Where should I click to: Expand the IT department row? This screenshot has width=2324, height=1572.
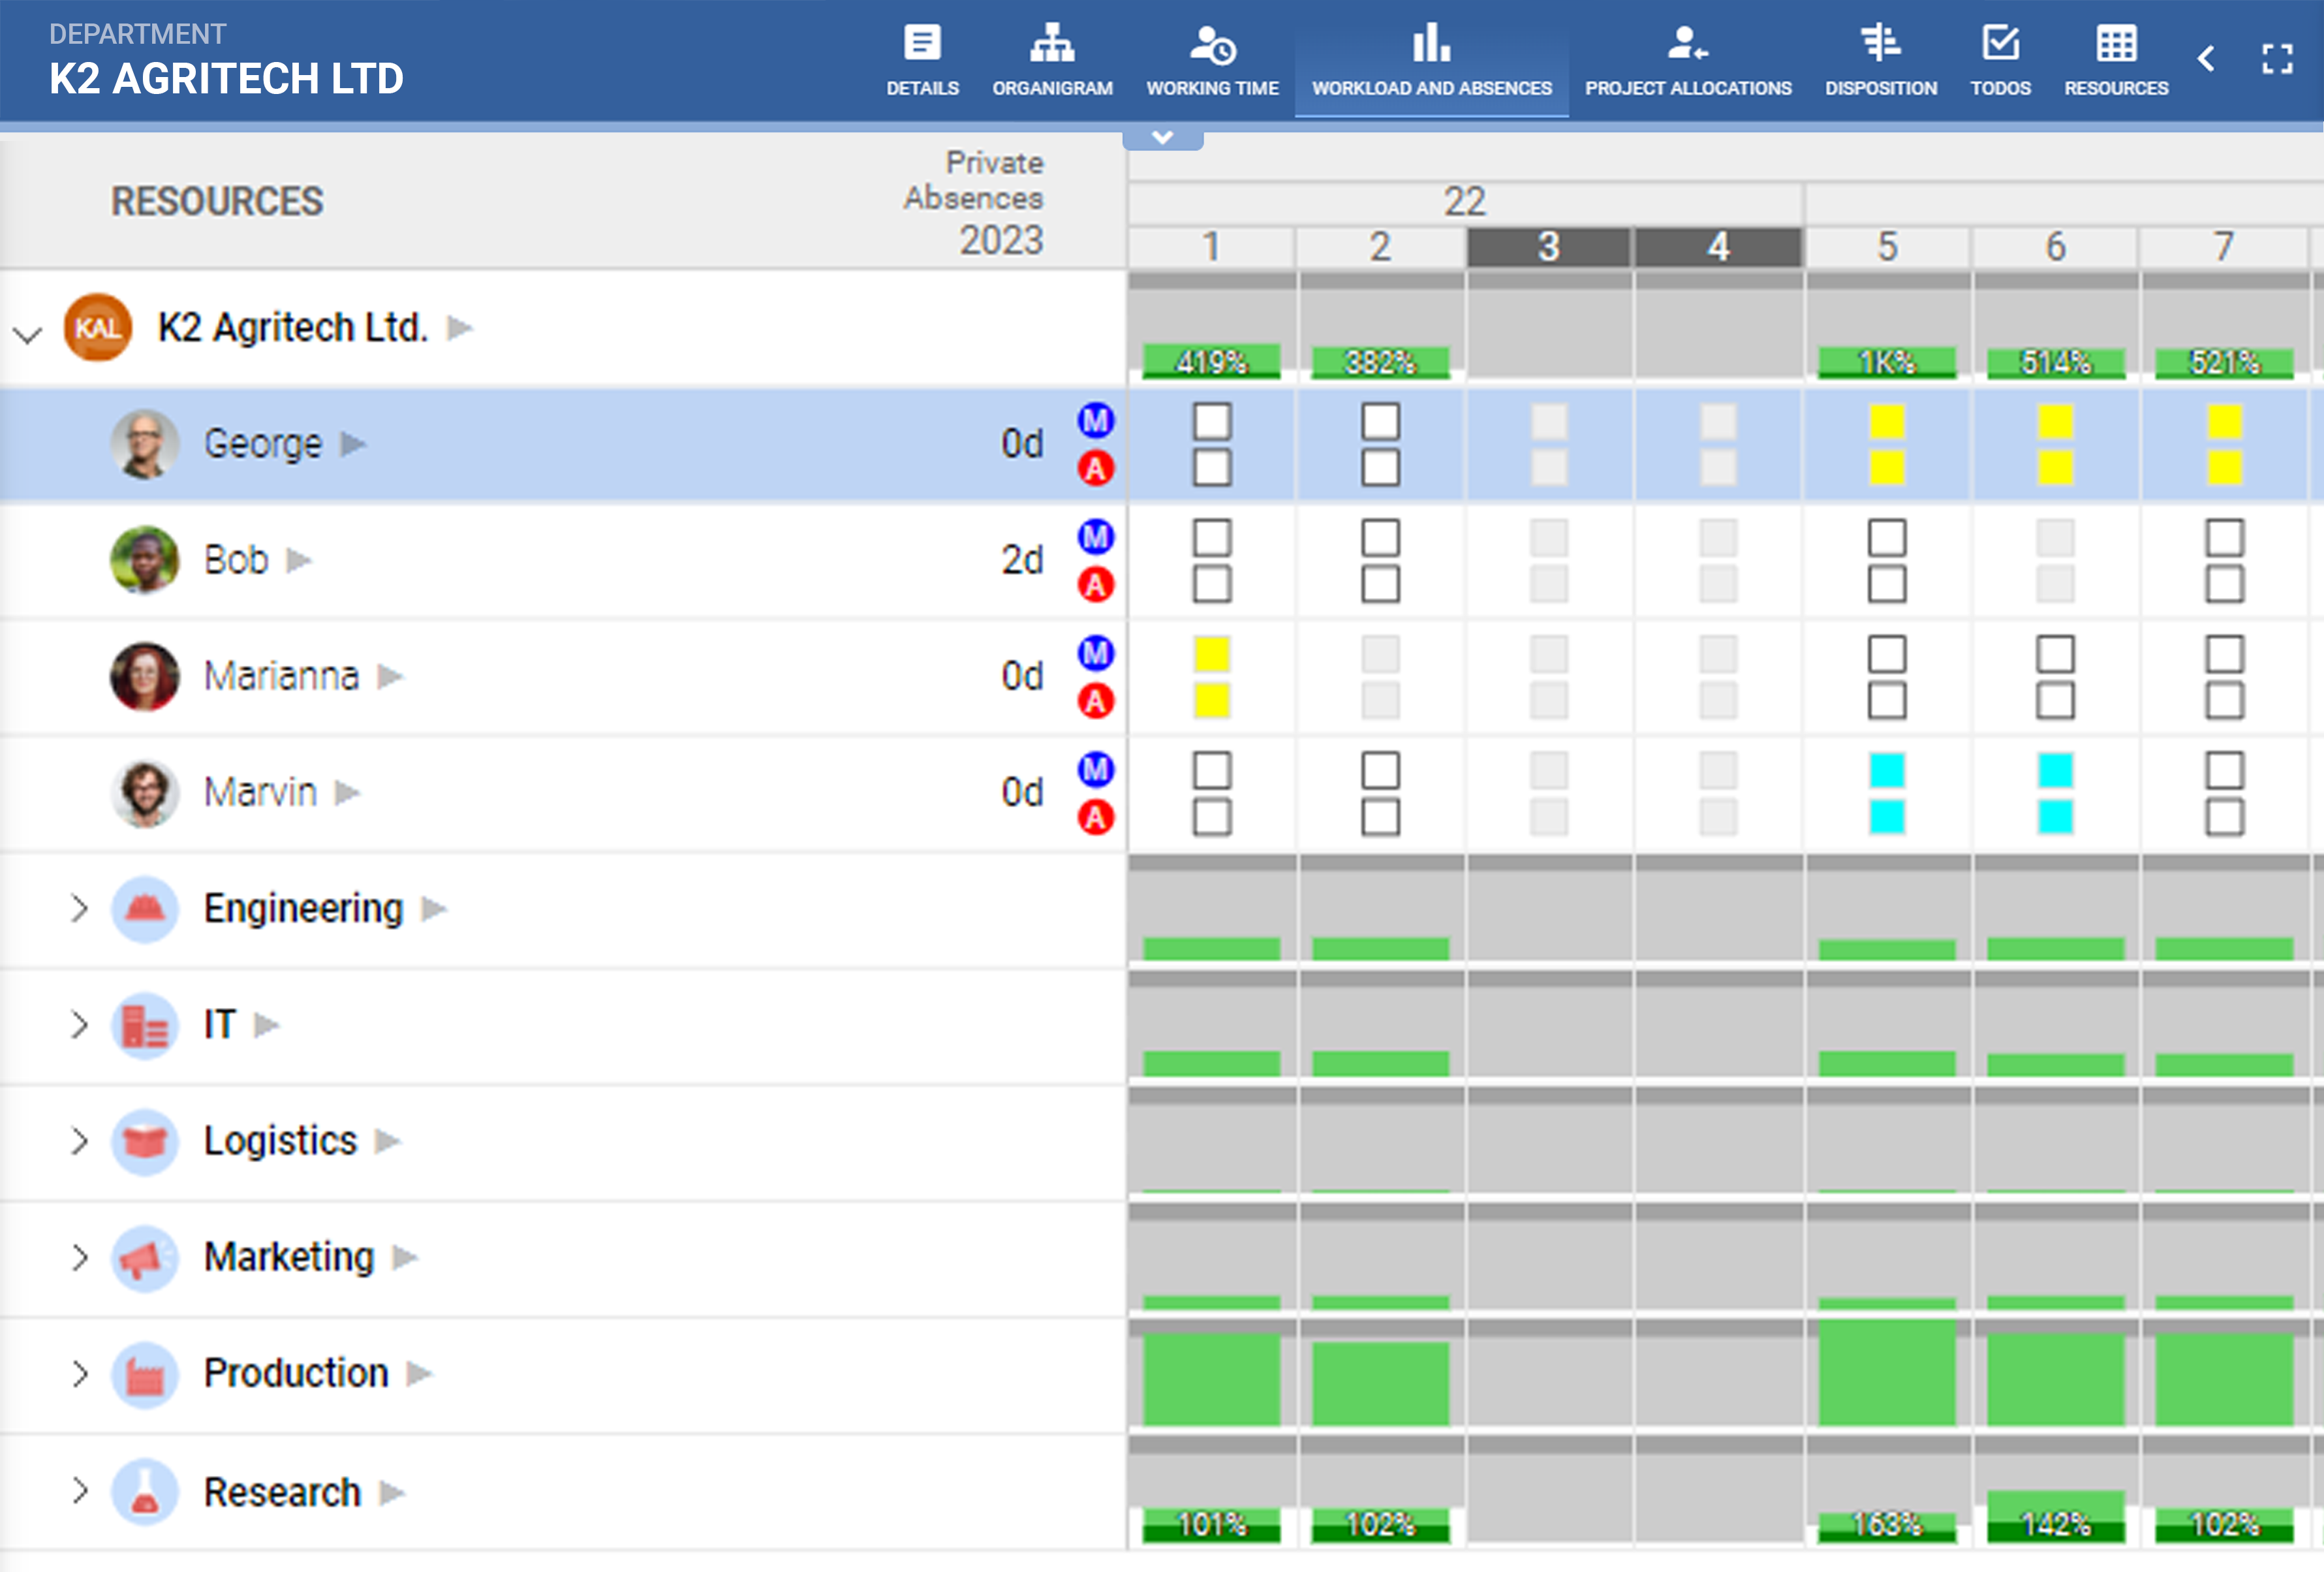click(80, 1025)
